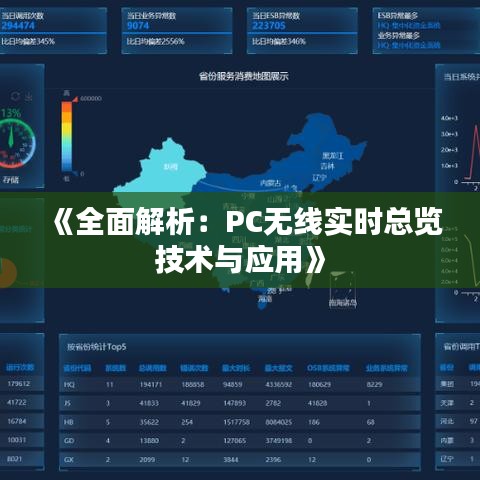Viewport: 480px width, 480px height.
Task: Click the GX row in Top5 table
Action: (x=240, y=460)
